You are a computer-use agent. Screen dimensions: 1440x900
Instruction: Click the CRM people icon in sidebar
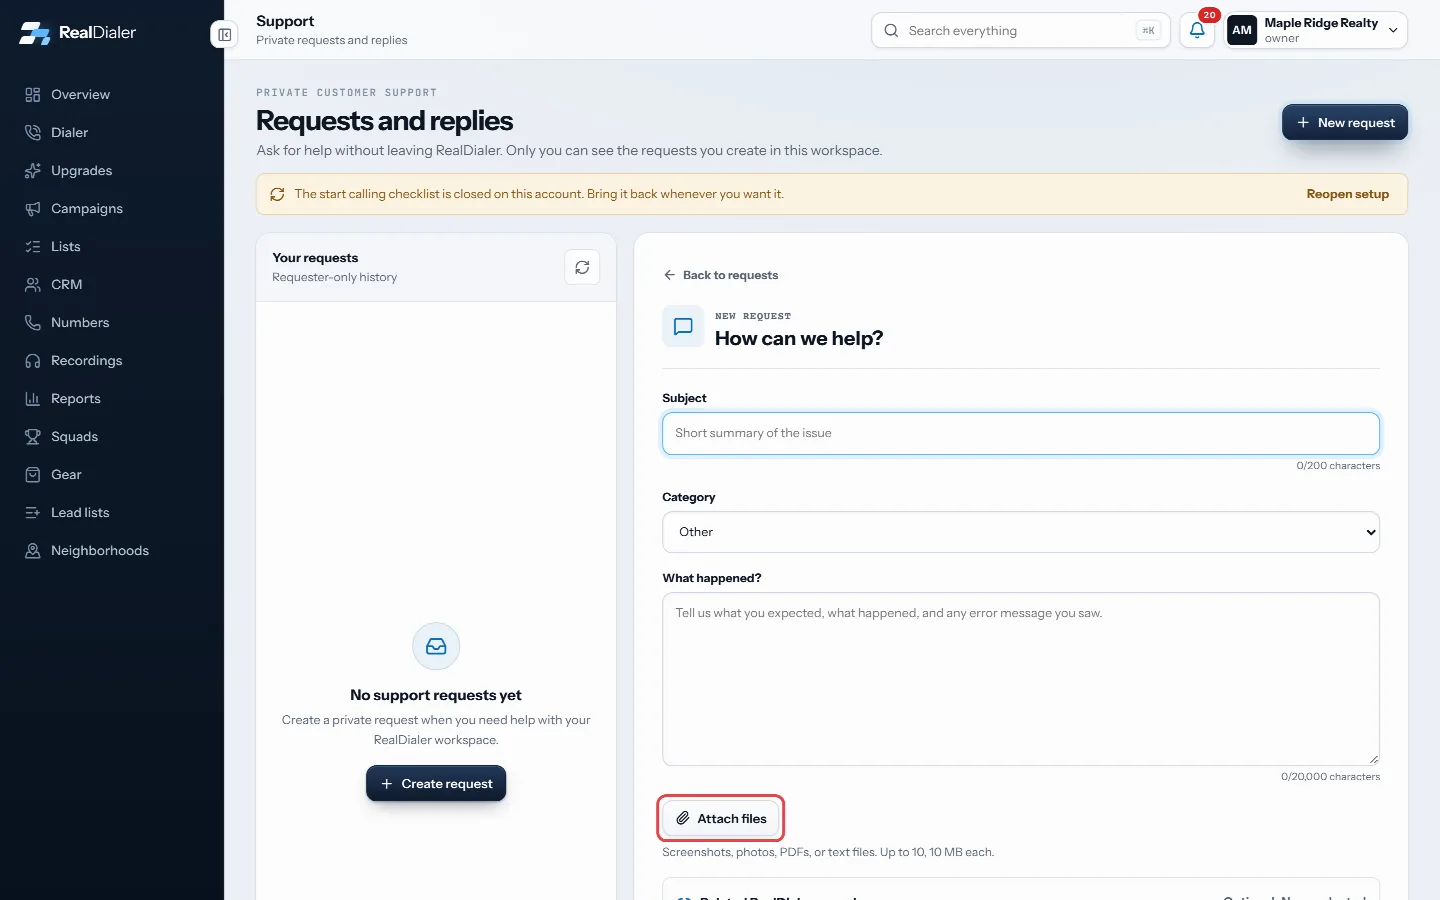coord(33,285)
